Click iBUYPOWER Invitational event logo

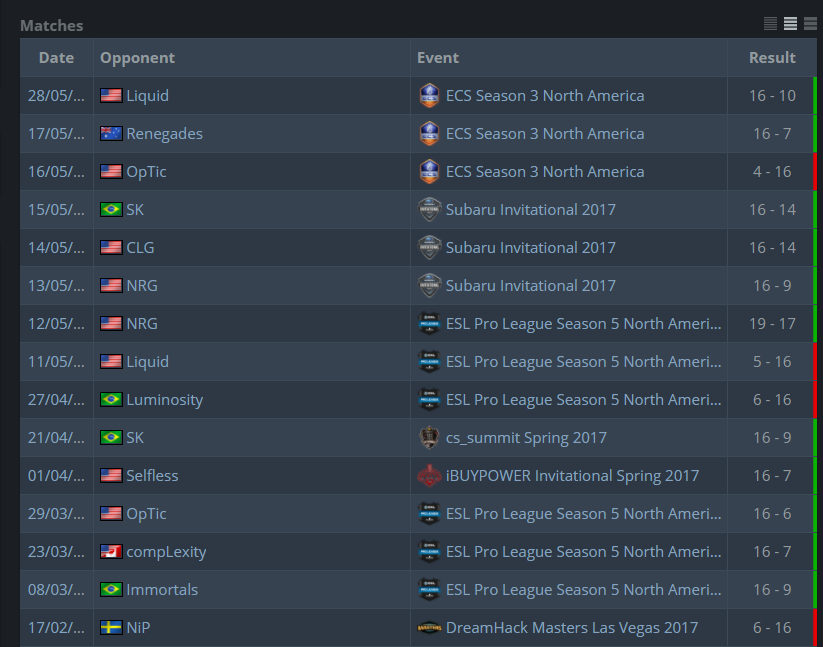(x=429, y=475)
